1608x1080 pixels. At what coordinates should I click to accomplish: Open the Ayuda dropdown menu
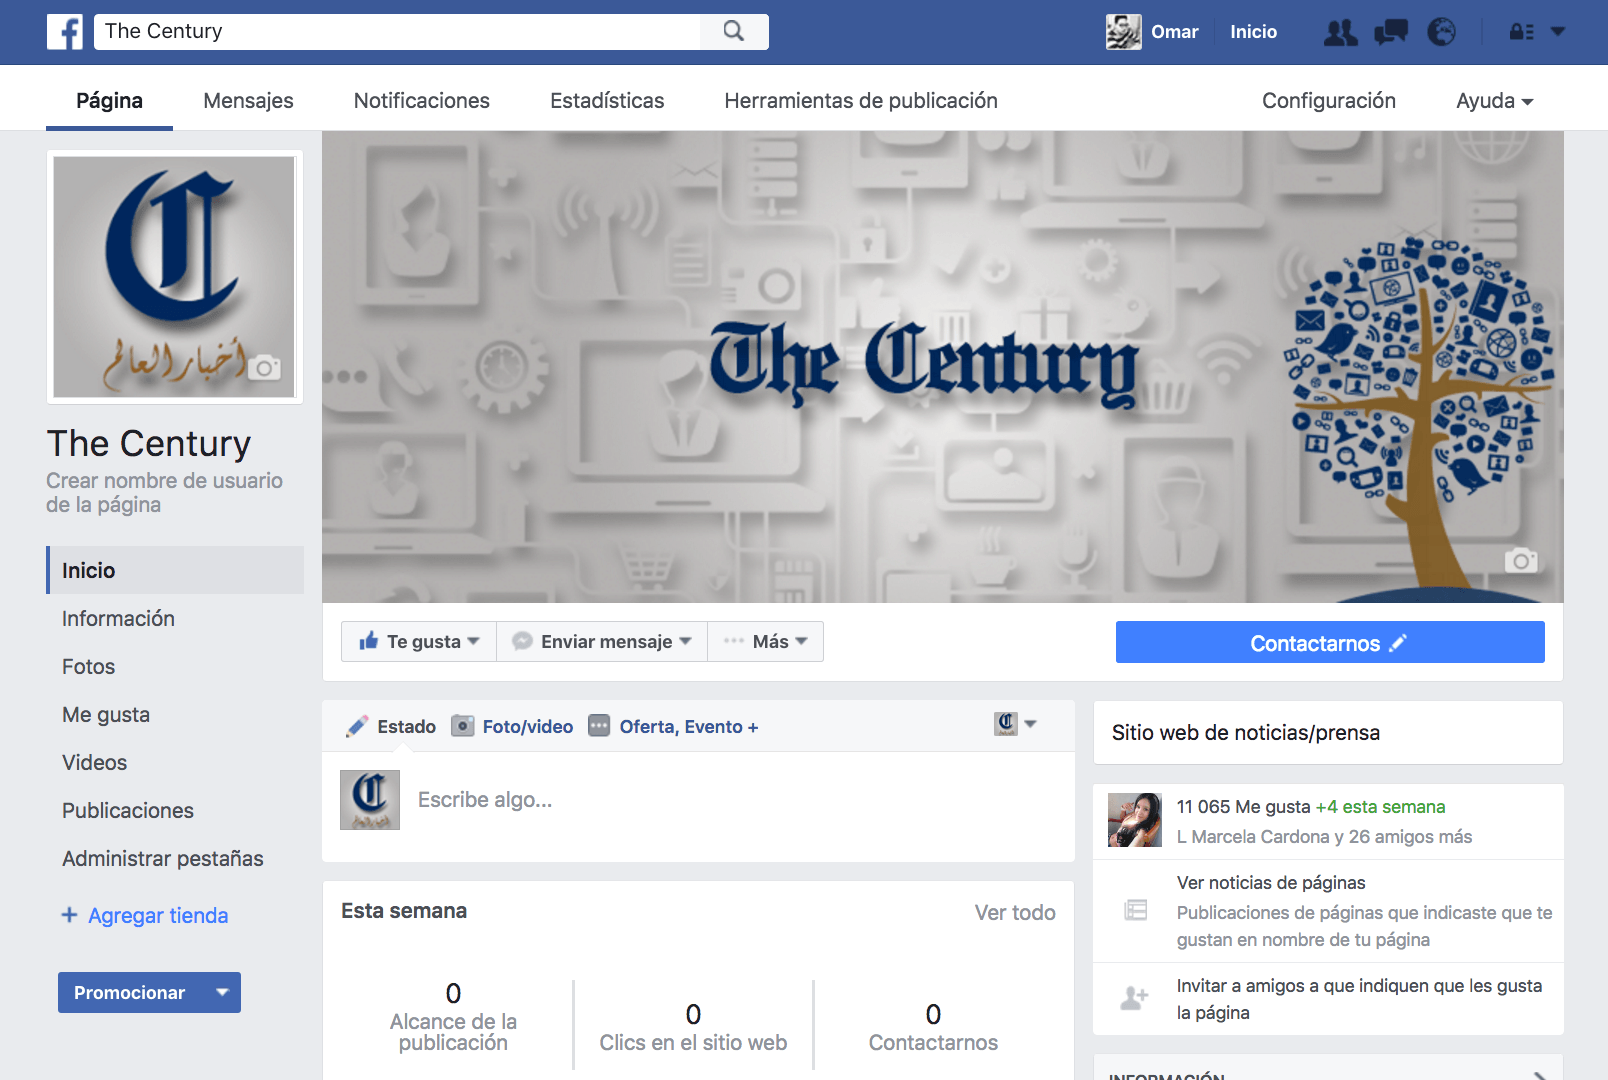click(1494, 101)
